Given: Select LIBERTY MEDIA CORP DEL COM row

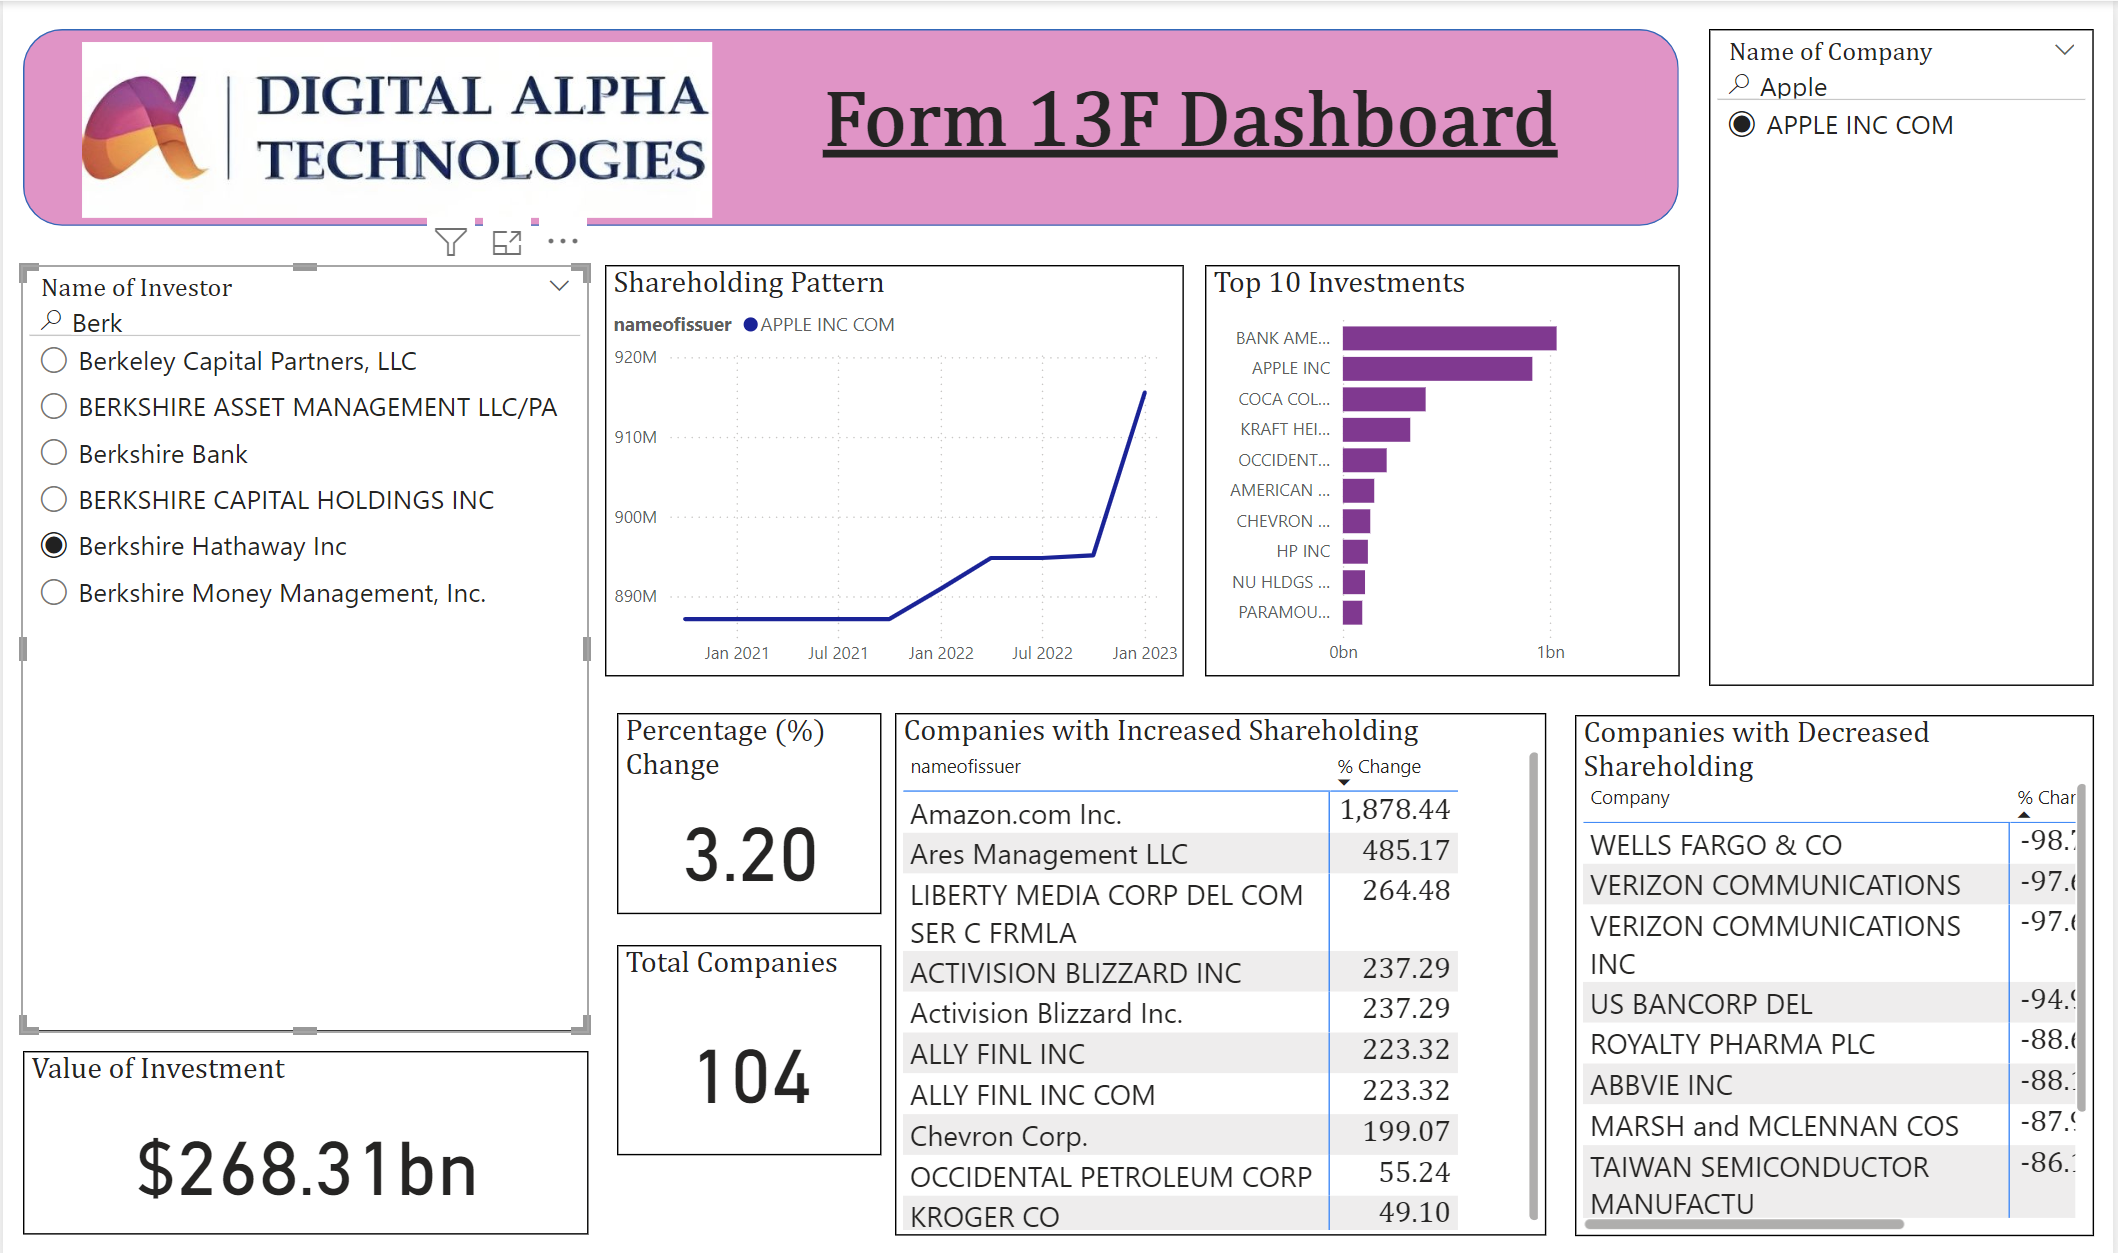Looking at the screenshot, I should click(x=1180, y=912).
